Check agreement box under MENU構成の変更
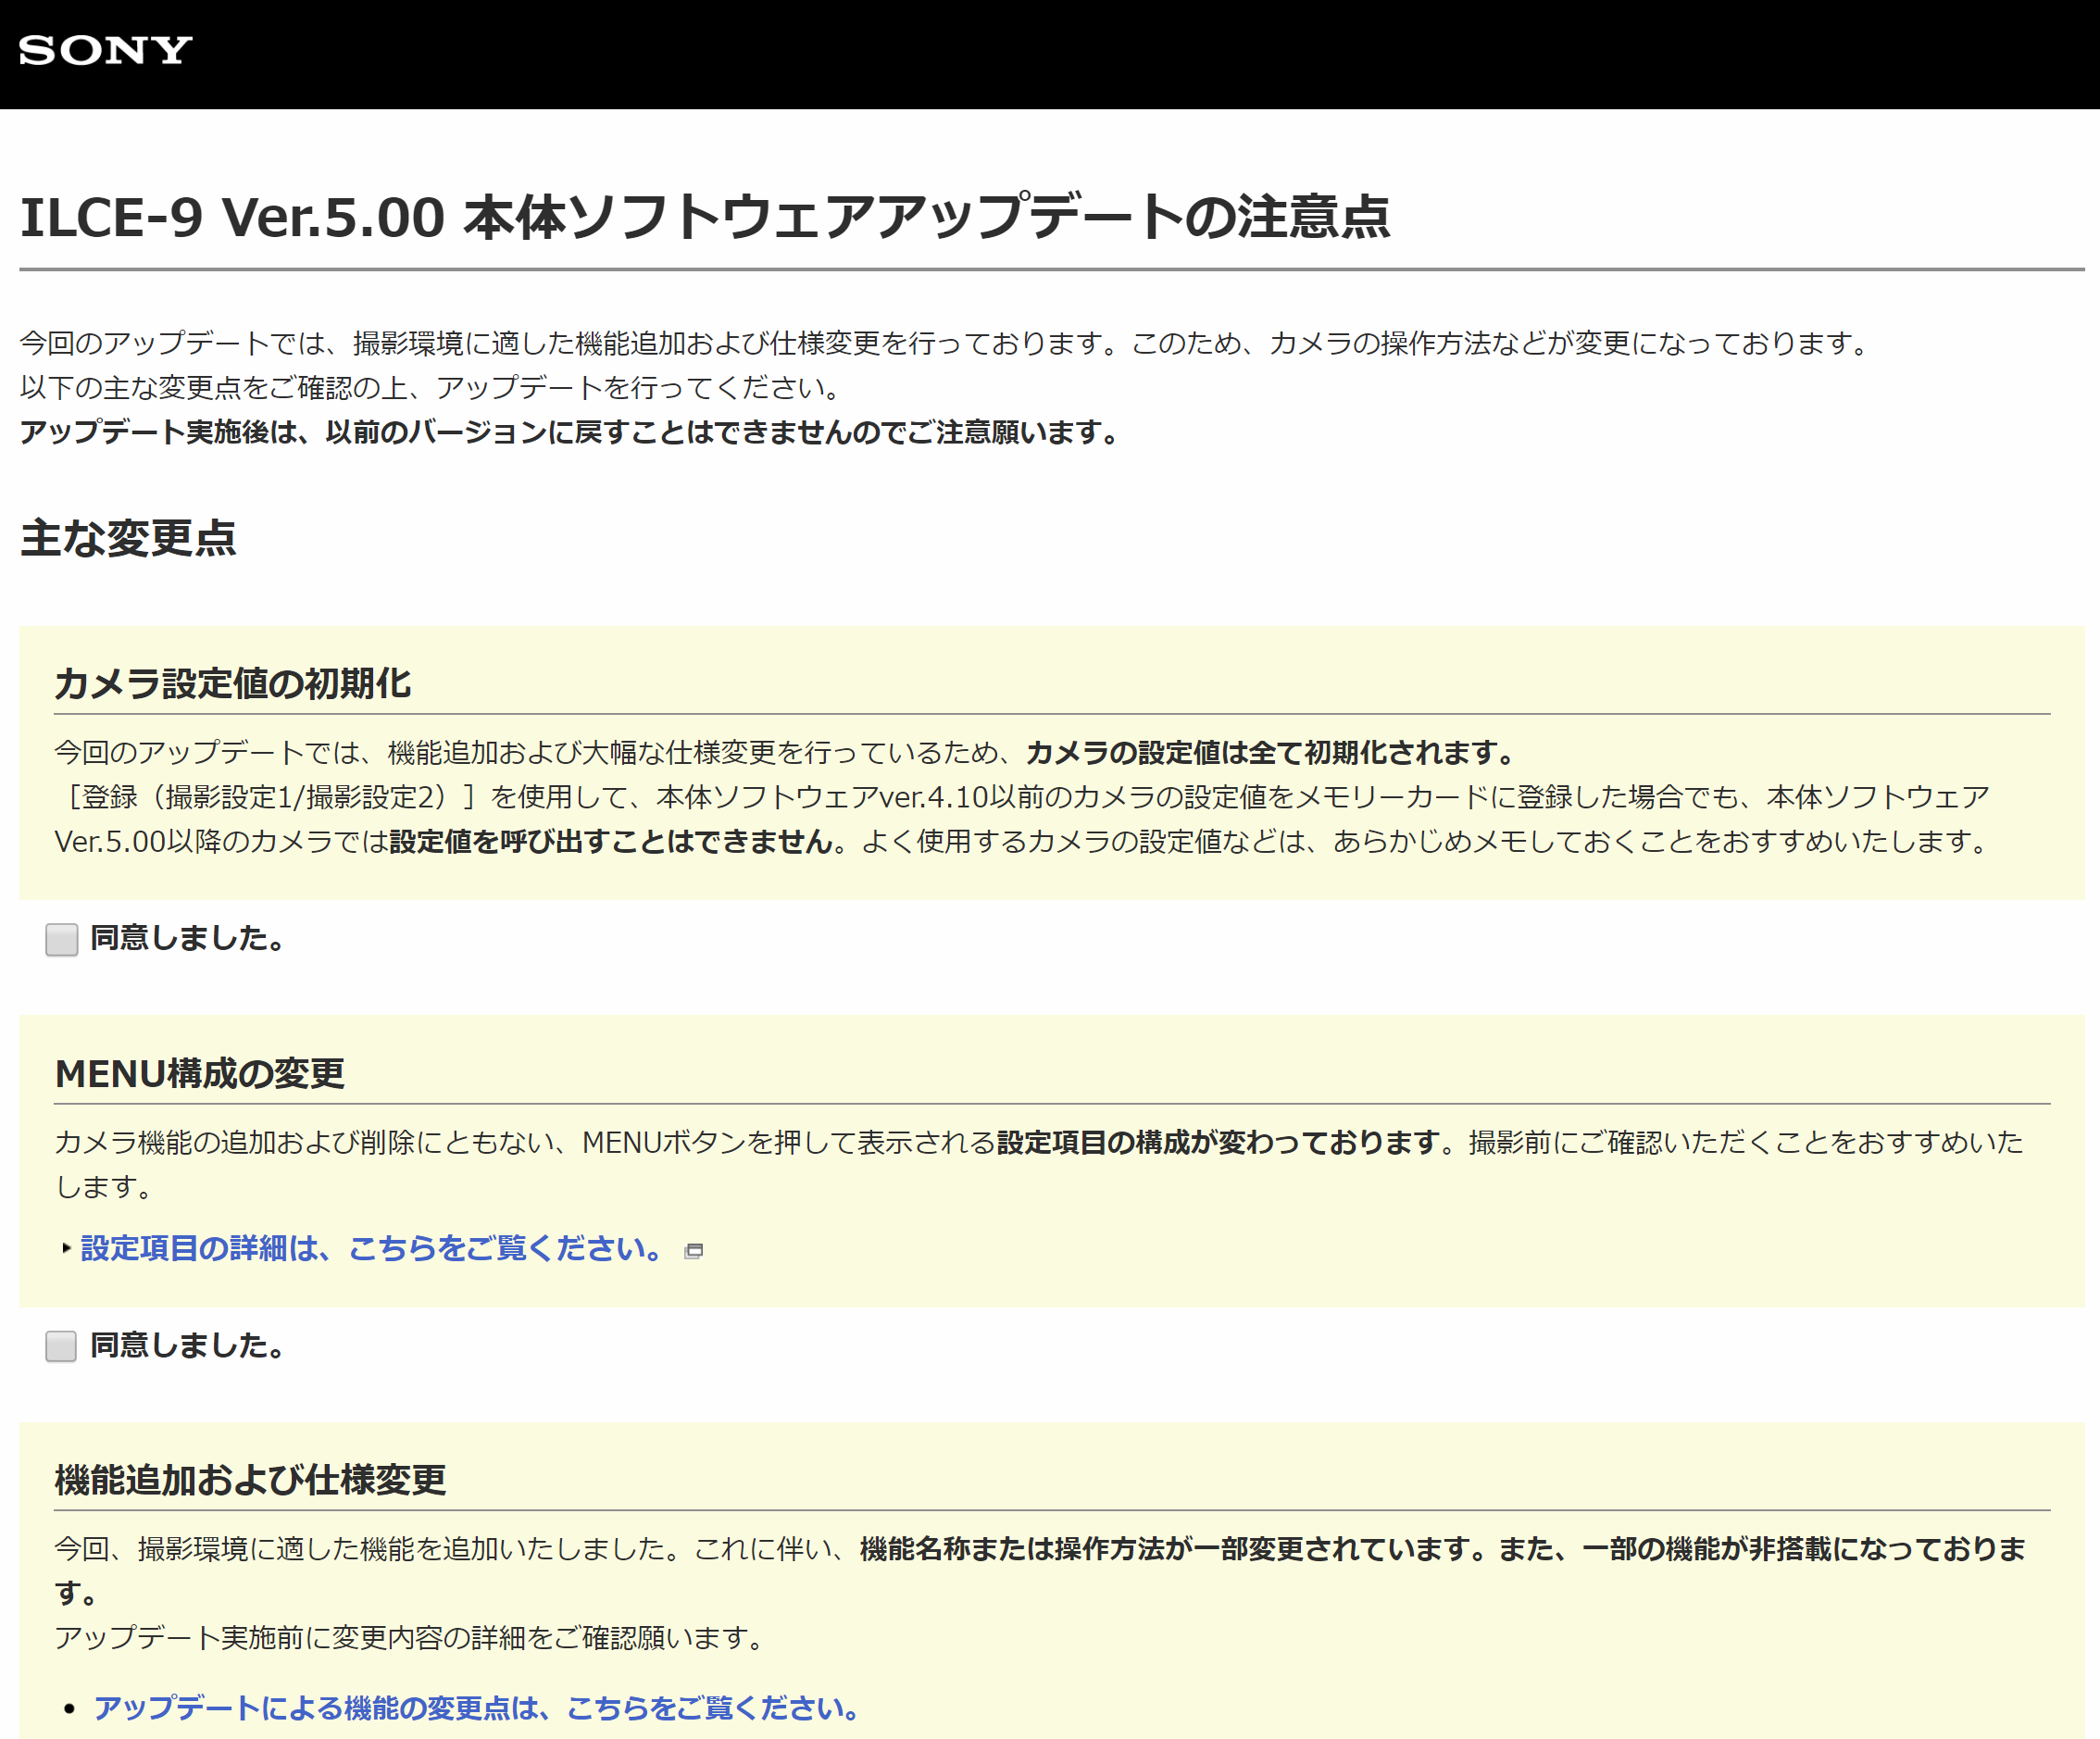Viewport: 2100px width, 1739px height. (62, 1346)
